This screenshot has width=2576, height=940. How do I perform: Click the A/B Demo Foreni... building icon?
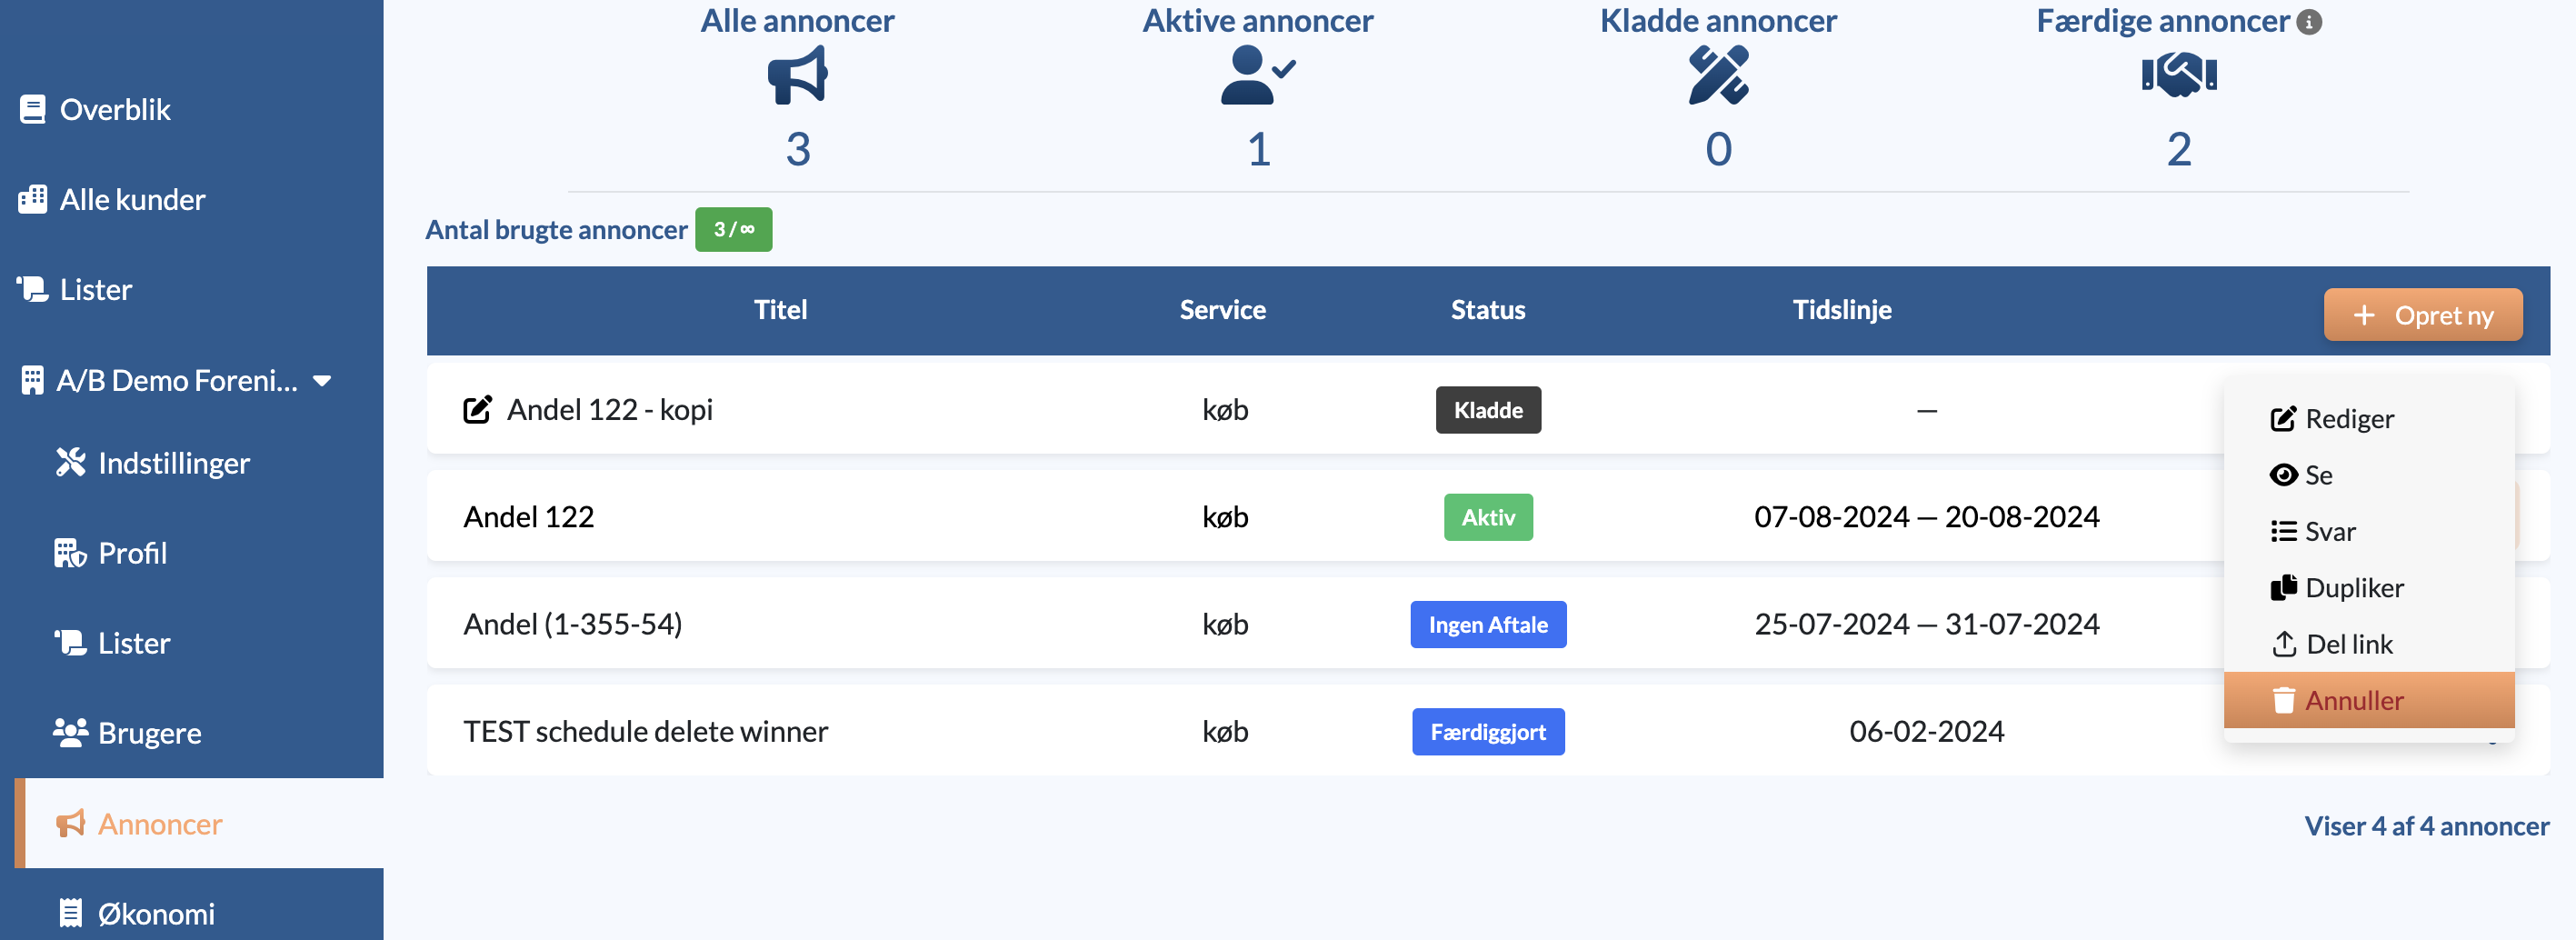point(33,380)
